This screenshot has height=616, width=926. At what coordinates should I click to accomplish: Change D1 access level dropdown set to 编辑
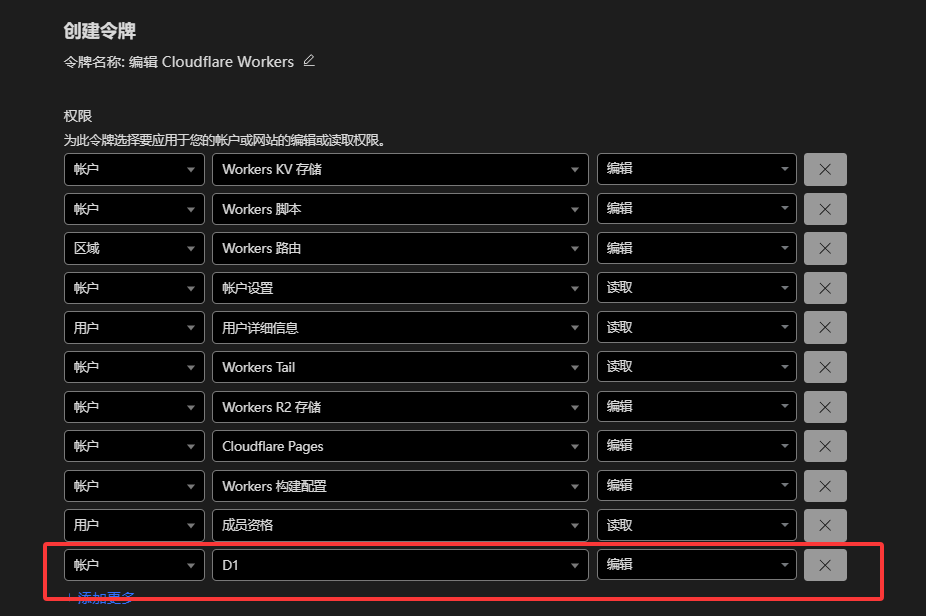696,565
